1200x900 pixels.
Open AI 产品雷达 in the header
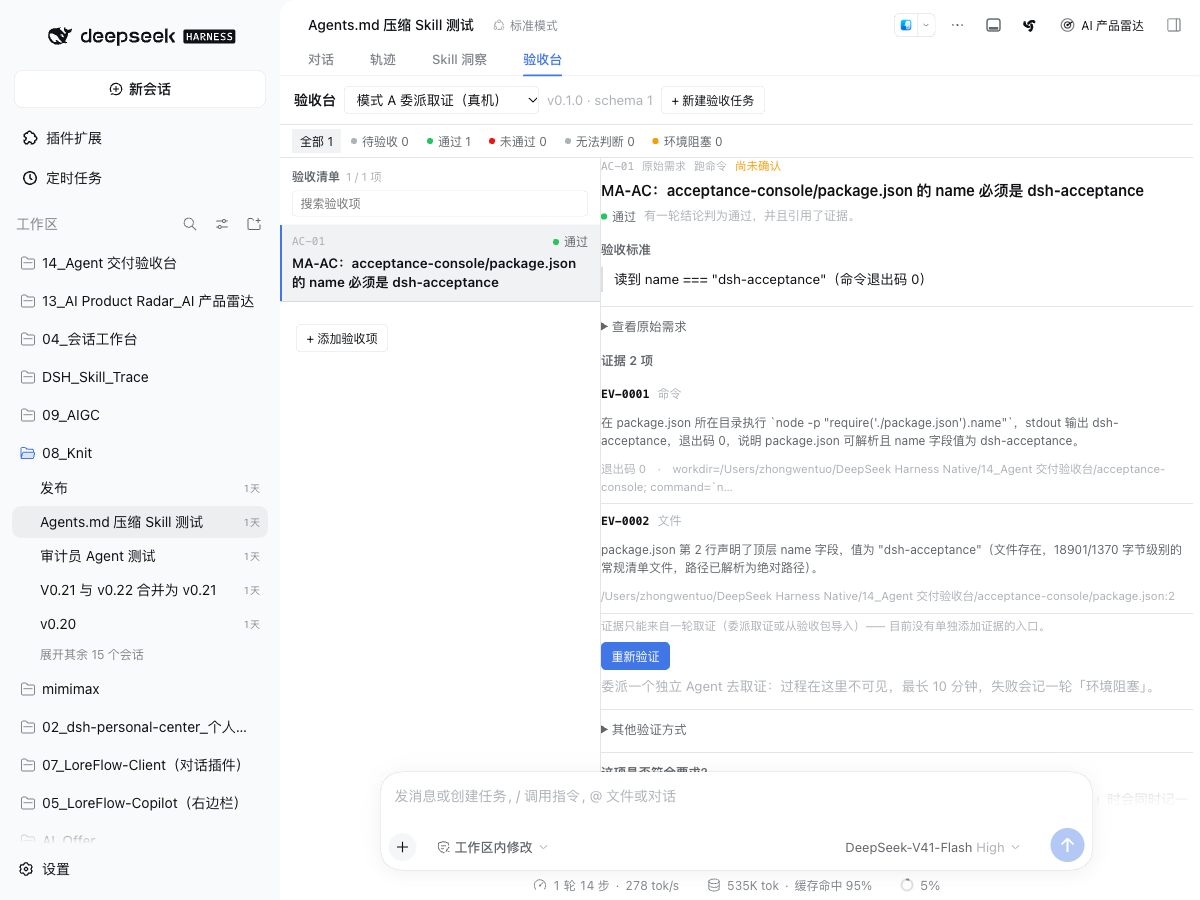(x=1102, y=25)
